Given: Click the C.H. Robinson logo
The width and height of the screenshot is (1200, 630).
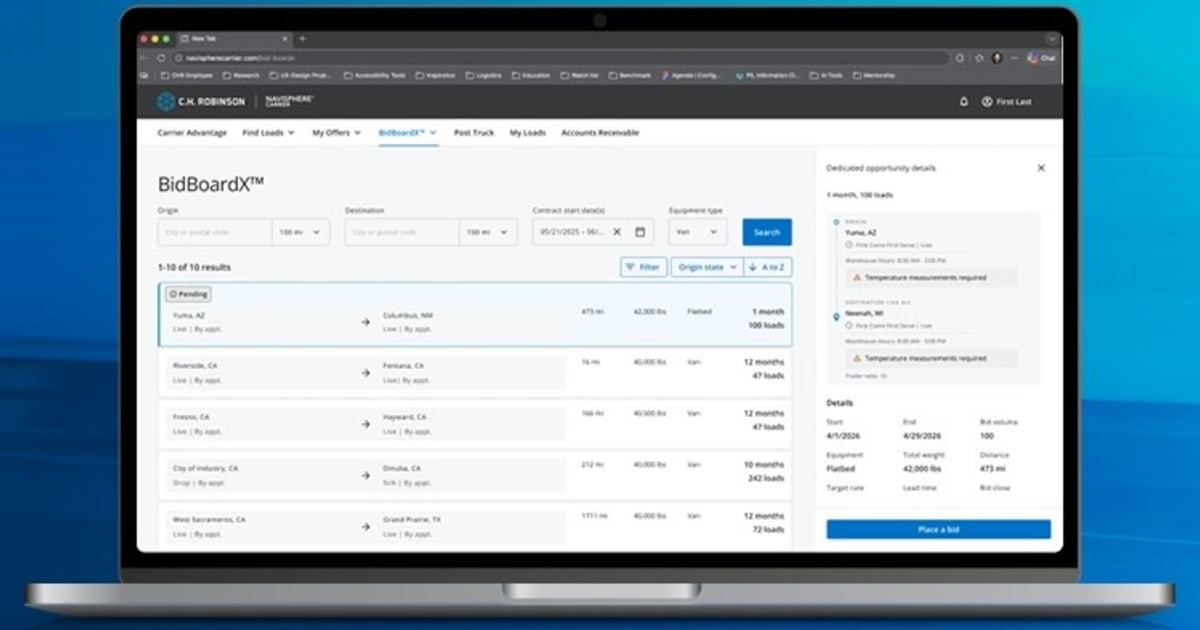Looking at the screenshot, I should (x=200, y=101).
